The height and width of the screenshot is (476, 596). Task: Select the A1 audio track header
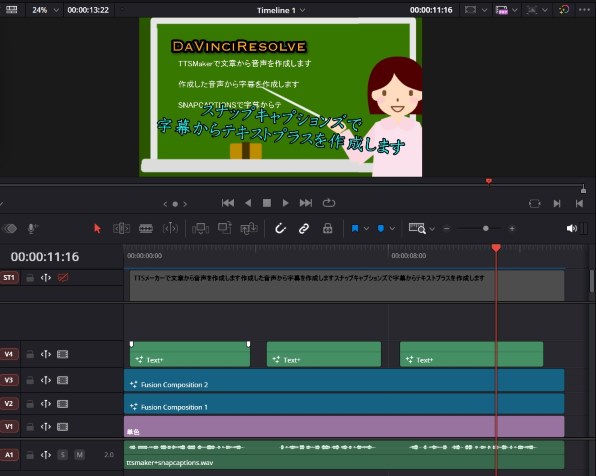click(9, 455)
